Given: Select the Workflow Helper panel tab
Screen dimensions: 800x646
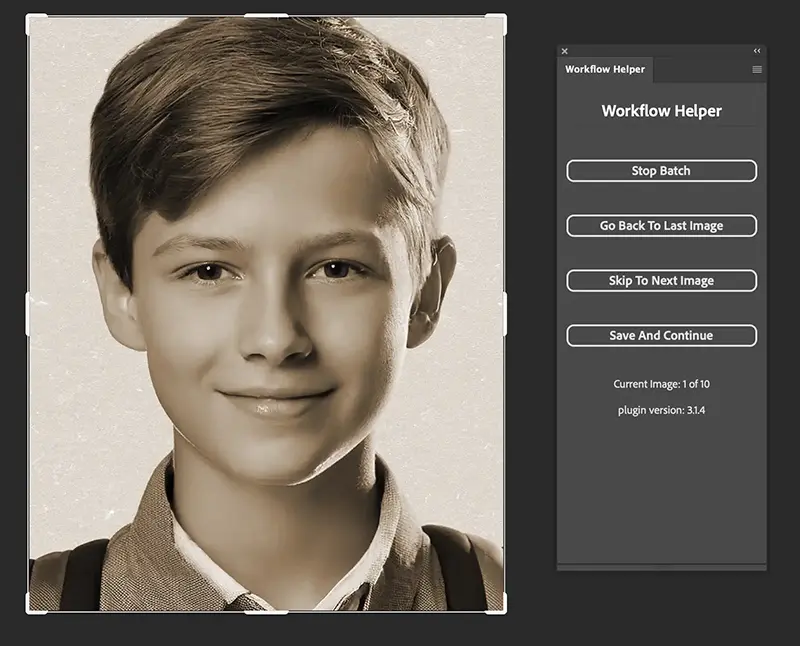Looking at the screenshot, I should (x=605, y=69).
